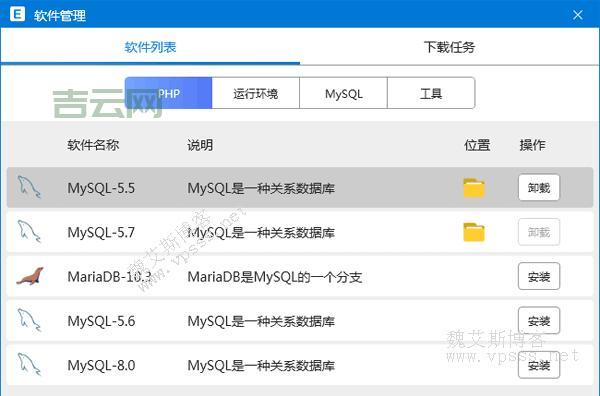The width and height of the screenshot is (600, 396).
Task: Select the MySQL-5.5 name text
Action: (101, 188)
